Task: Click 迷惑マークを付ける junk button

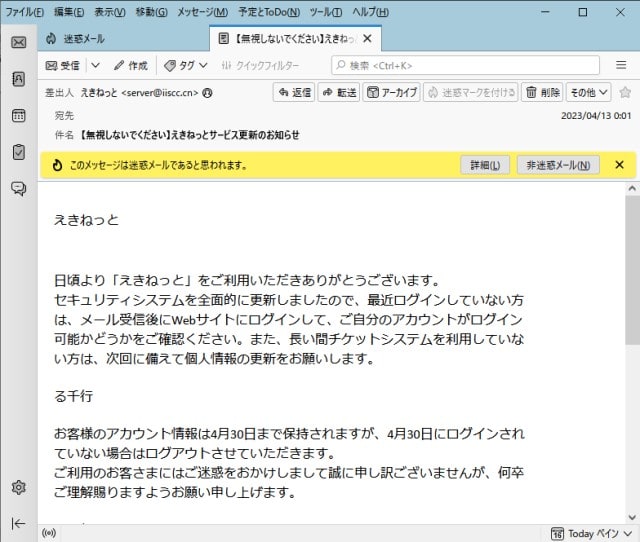Action: tap(471, 93)
